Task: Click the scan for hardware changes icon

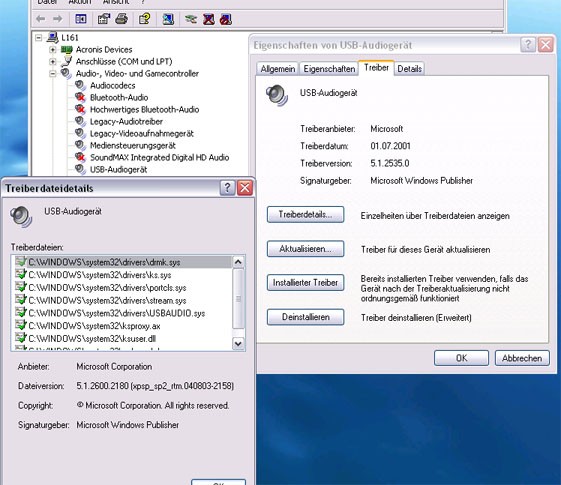Action: pyautogui.click(x=168, y=19)
